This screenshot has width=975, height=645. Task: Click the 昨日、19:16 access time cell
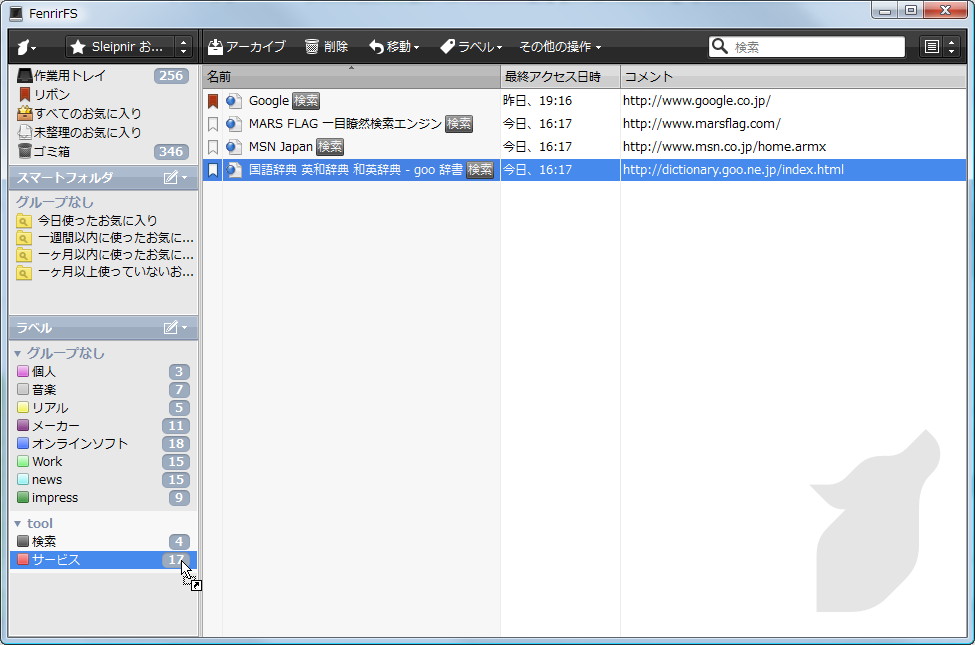(537, 101)
